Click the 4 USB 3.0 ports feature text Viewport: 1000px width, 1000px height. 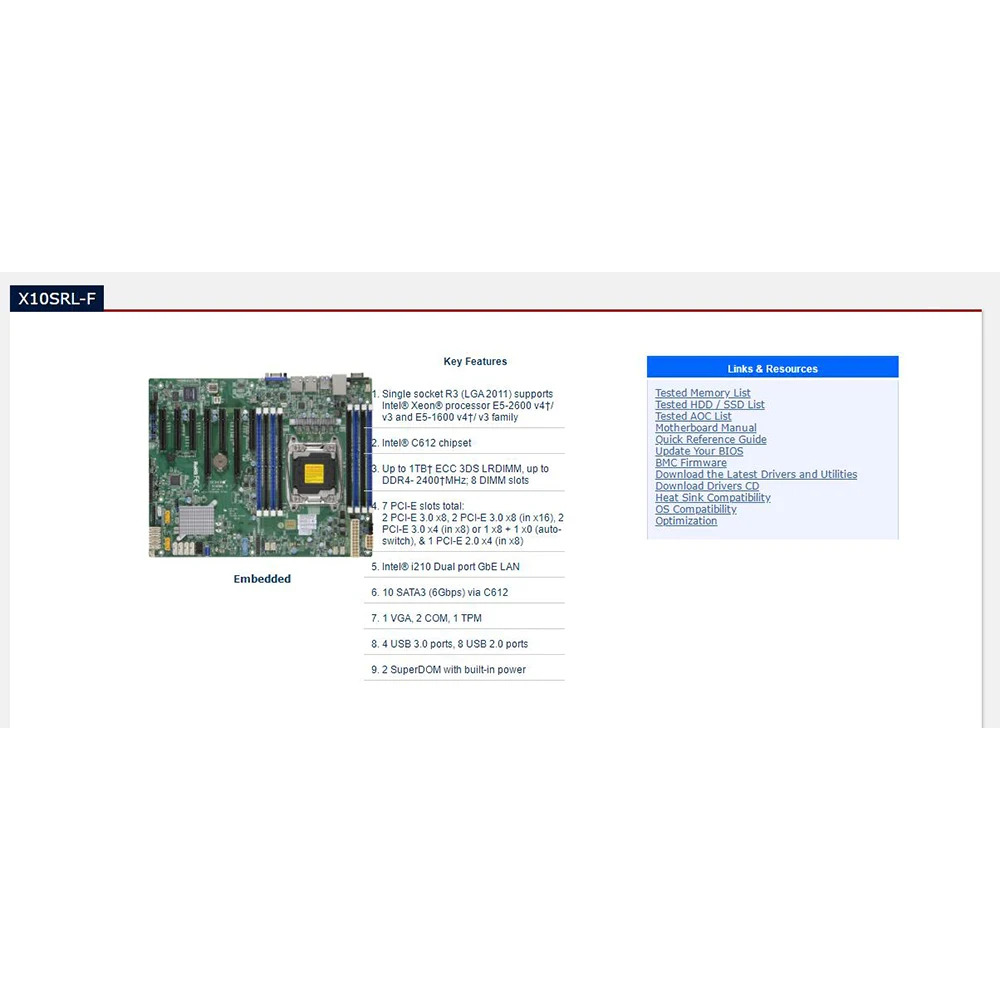click(455, 643)
